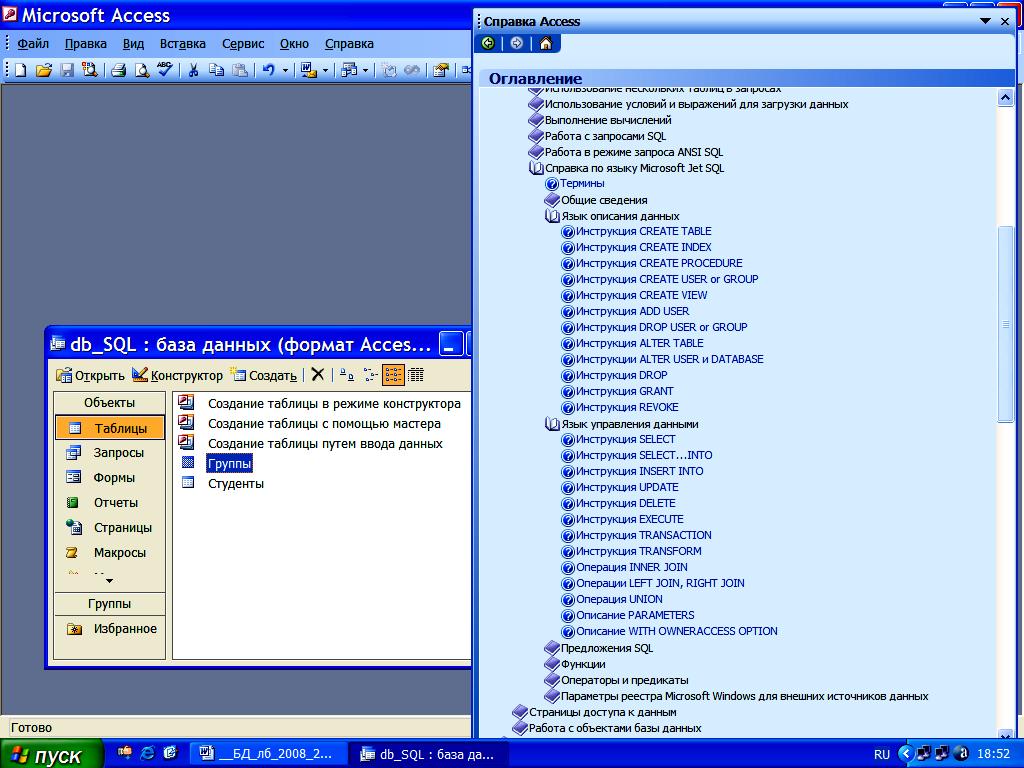Click the Print icon in the toolbar

click(118, 70)
